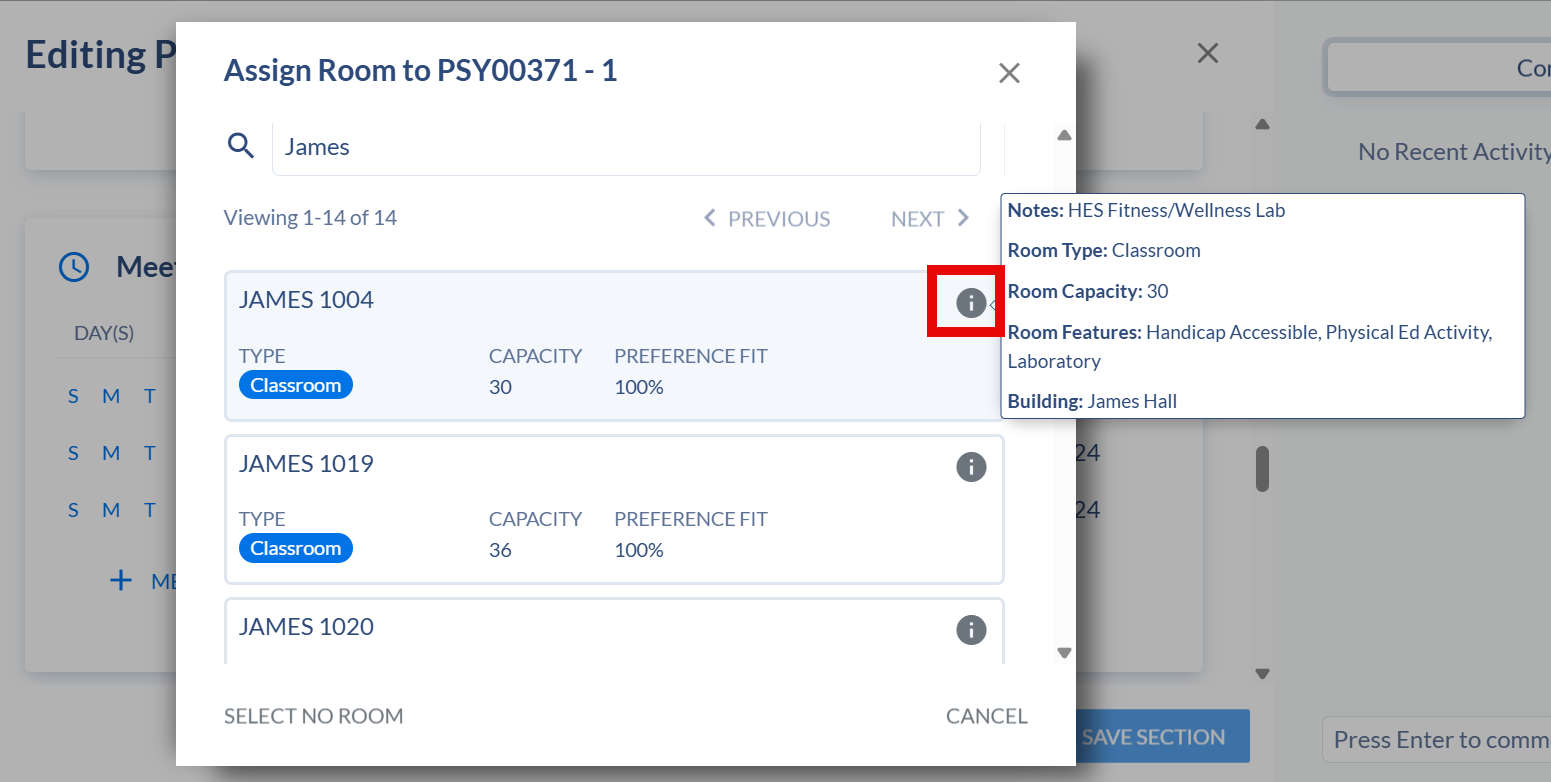The image size is (1551, 782).
Task: Close the editing panel with X
Action: pos(1208,53)
